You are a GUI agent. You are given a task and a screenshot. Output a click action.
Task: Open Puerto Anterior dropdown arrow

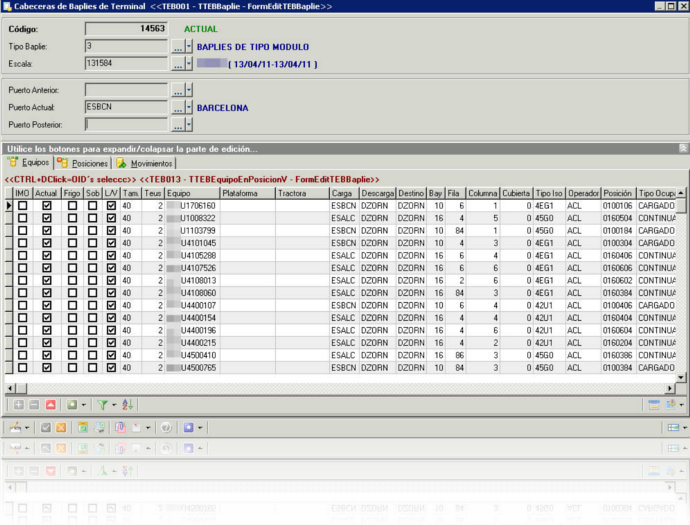pyautogui.click(x=189, y=90)
